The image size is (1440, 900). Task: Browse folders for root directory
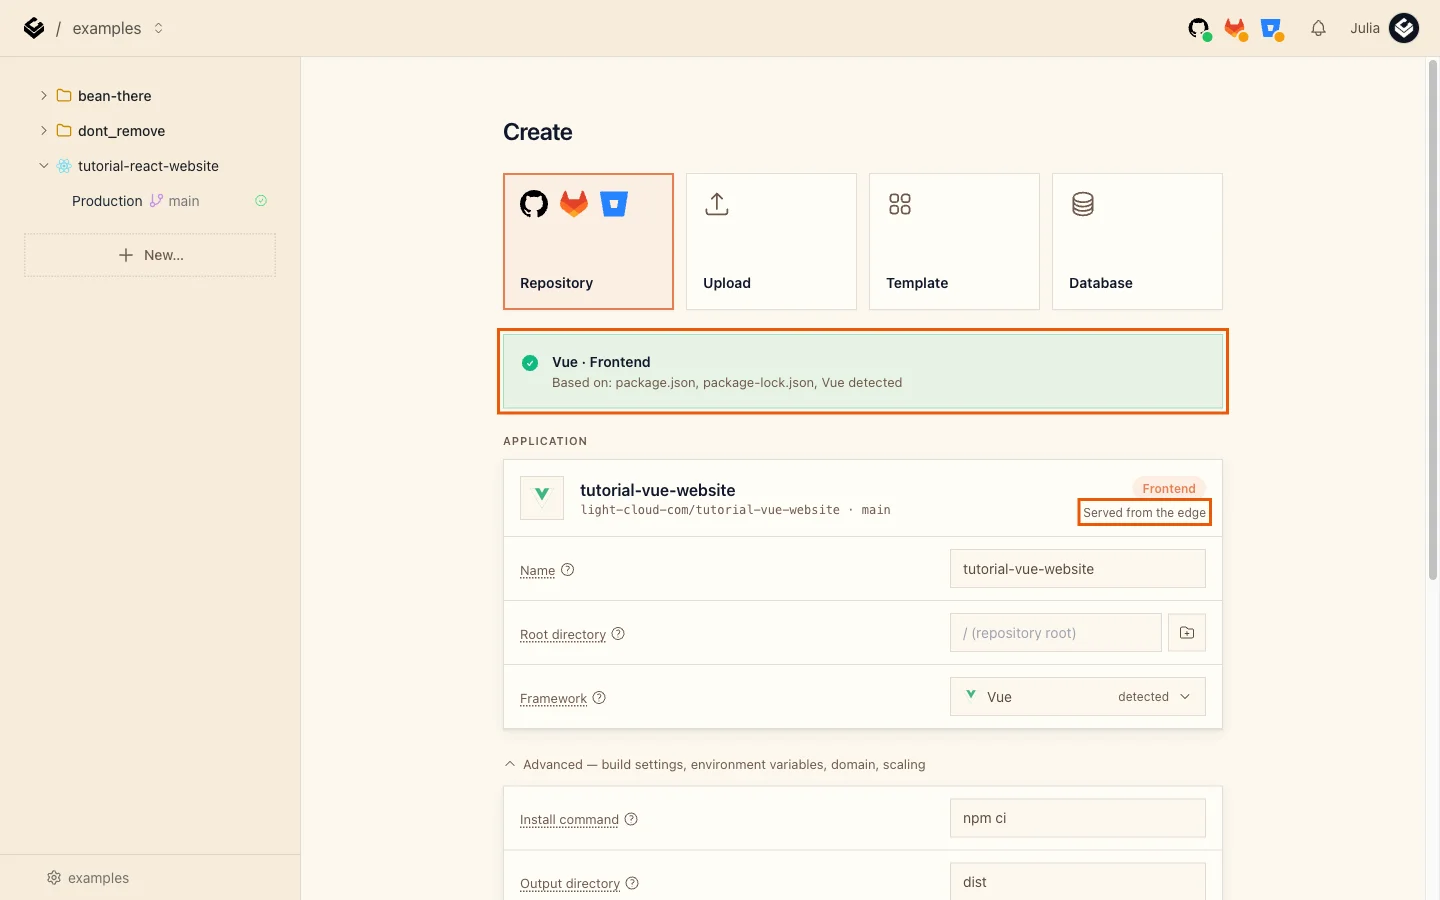pos(1187,633)
